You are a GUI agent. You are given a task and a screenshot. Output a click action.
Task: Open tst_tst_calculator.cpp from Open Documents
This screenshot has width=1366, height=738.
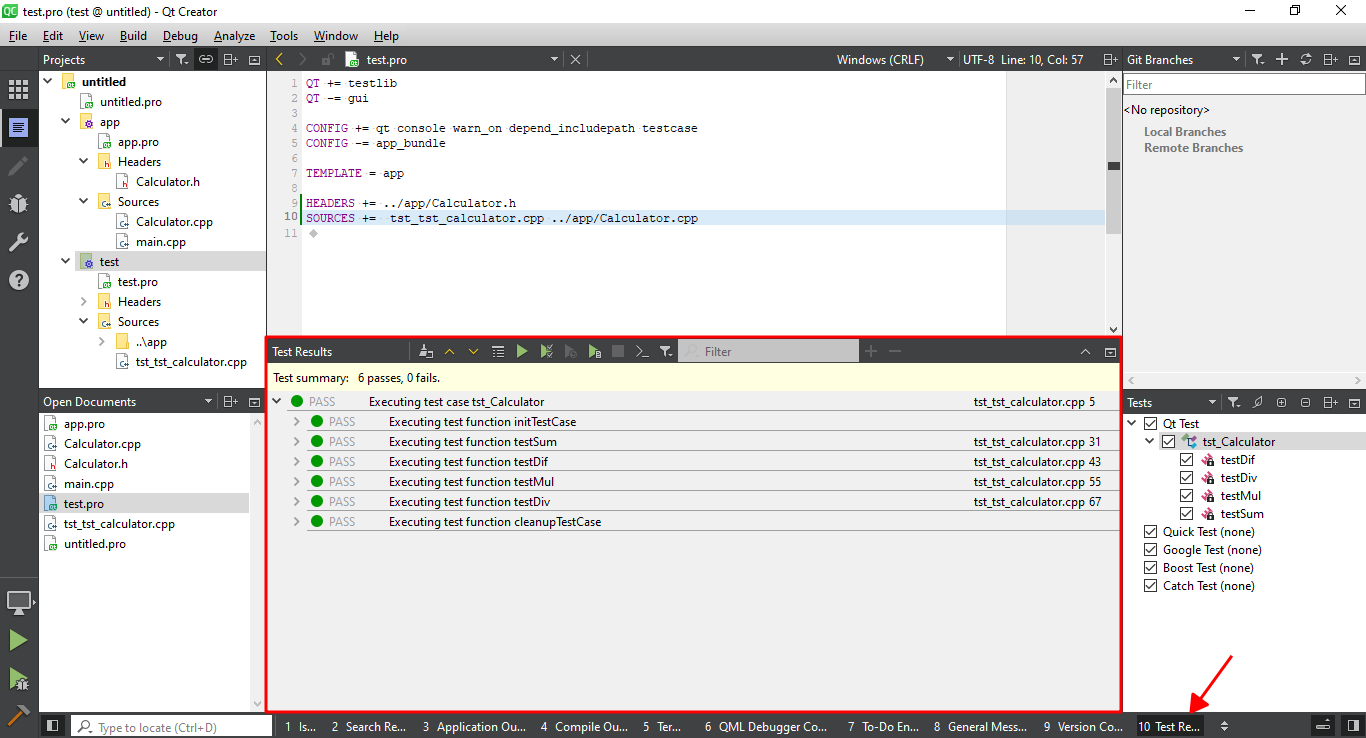tap(119, 524)
